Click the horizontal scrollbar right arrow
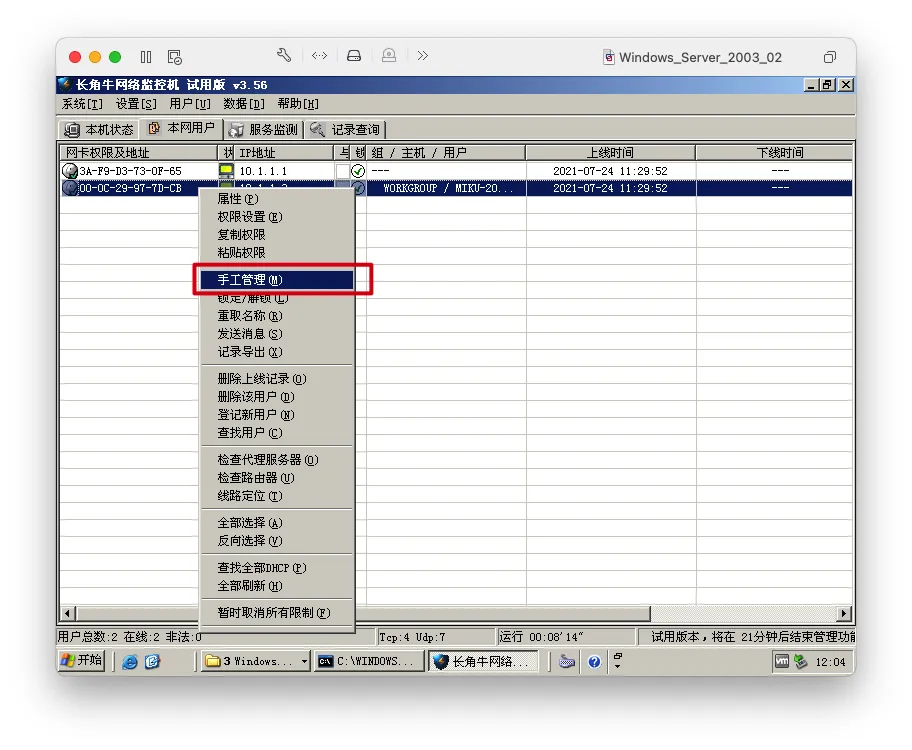 (845, 613)
